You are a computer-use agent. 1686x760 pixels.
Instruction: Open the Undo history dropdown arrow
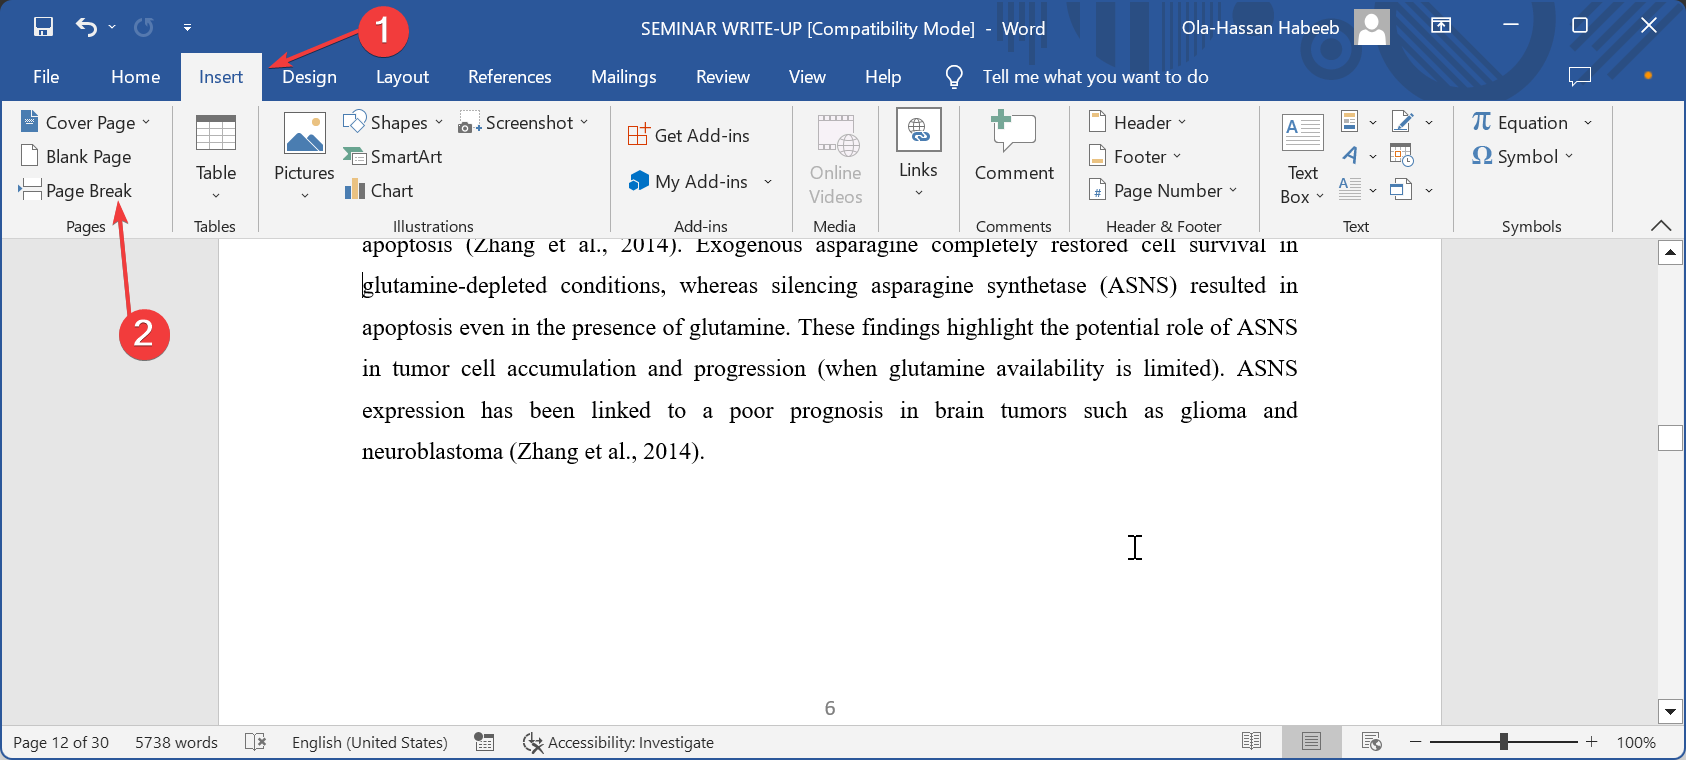112,27
